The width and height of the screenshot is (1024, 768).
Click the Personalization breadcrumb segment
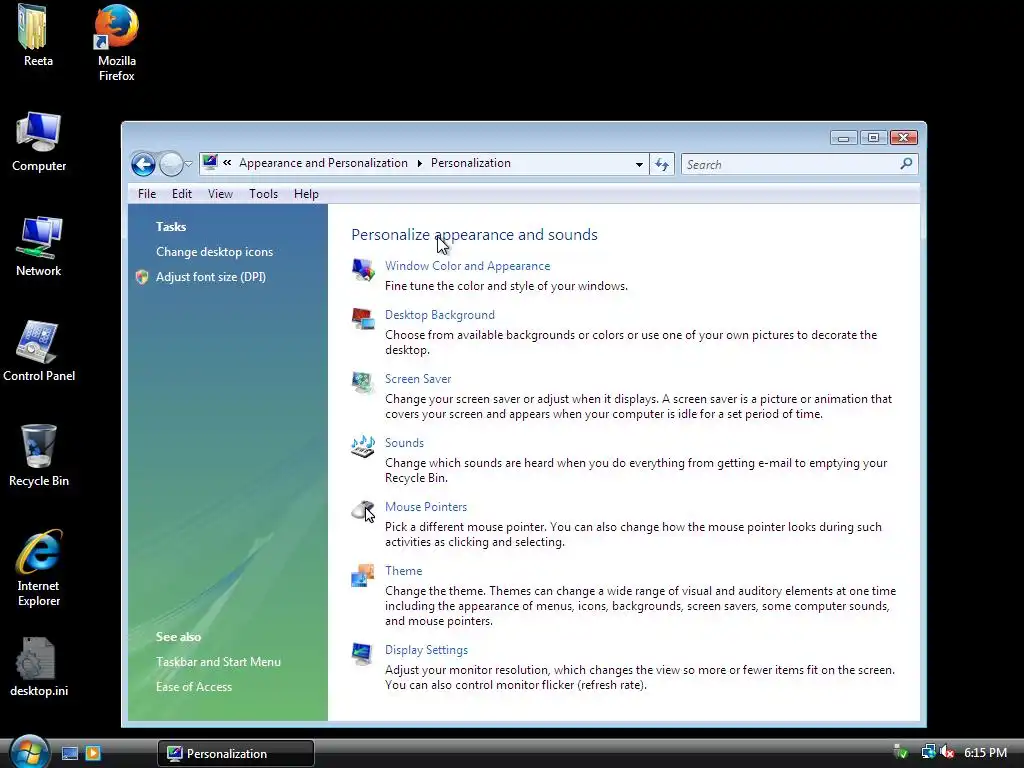coord(471,163)
